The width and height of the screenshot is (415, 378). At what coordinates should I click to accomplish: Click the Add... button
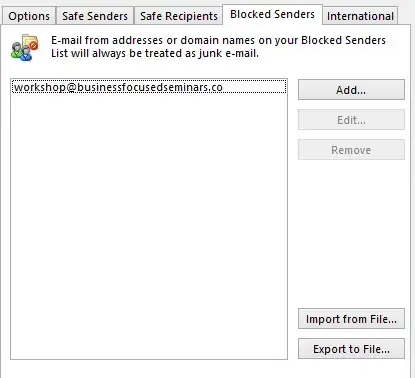[351, 90]
